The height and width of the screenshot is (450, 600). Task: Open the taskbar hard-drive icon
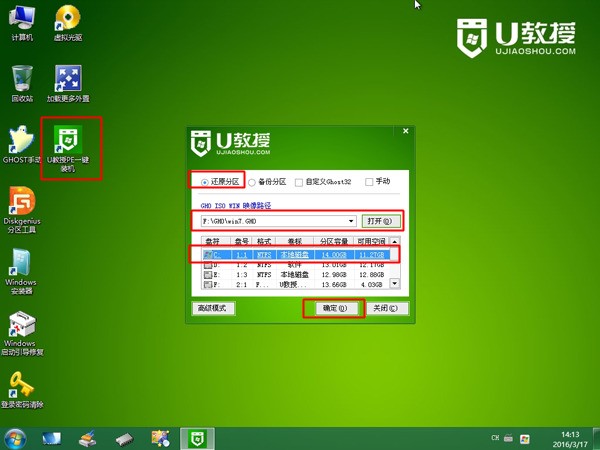(124, 439)
